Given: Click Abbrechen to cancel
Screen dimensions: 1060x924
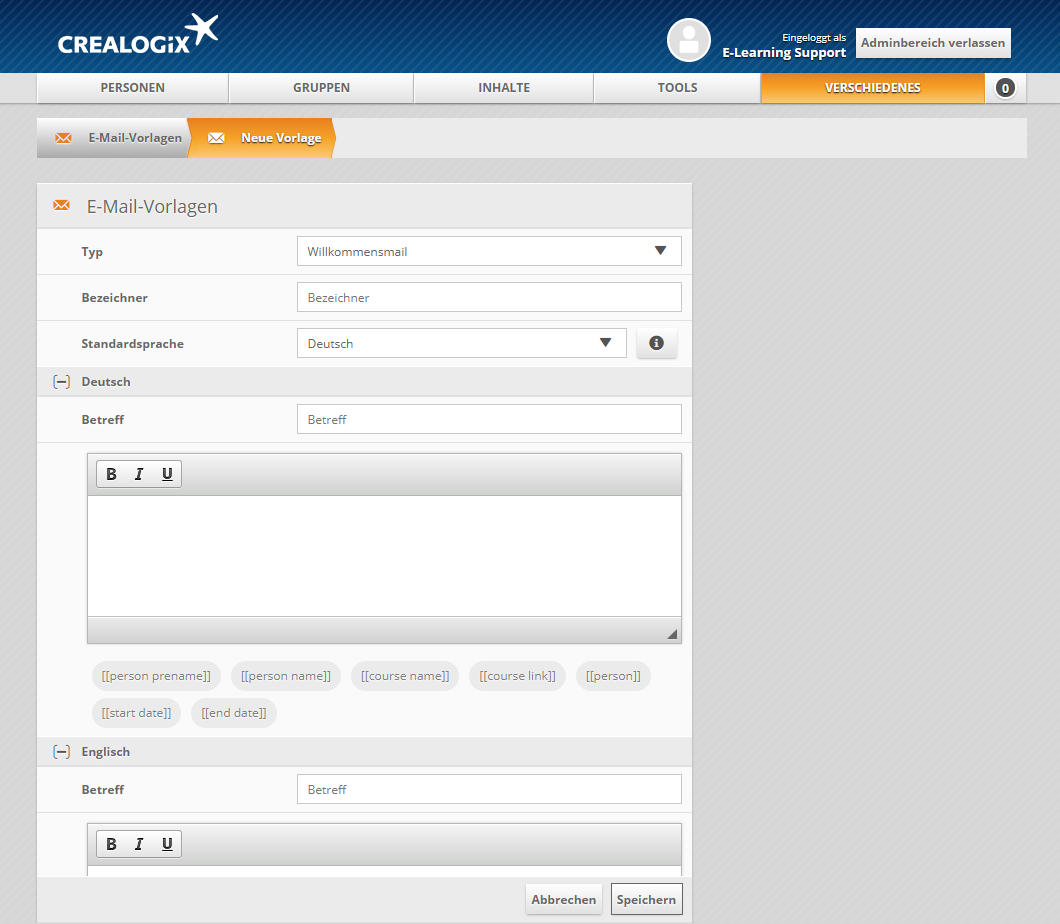Looking at the screenshot, I should pyautogui.click(x=563, y=899).
